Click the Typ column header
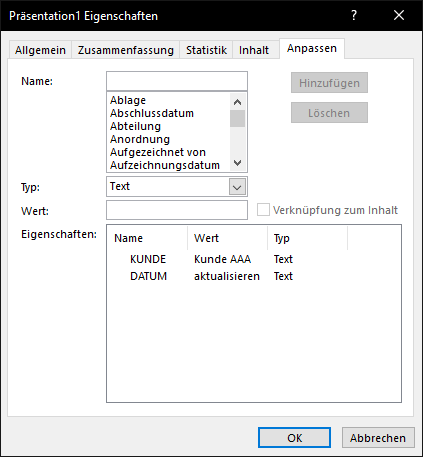Image resolution: width=423 pixels, height=457 pixels. click(x=307, y=238)
